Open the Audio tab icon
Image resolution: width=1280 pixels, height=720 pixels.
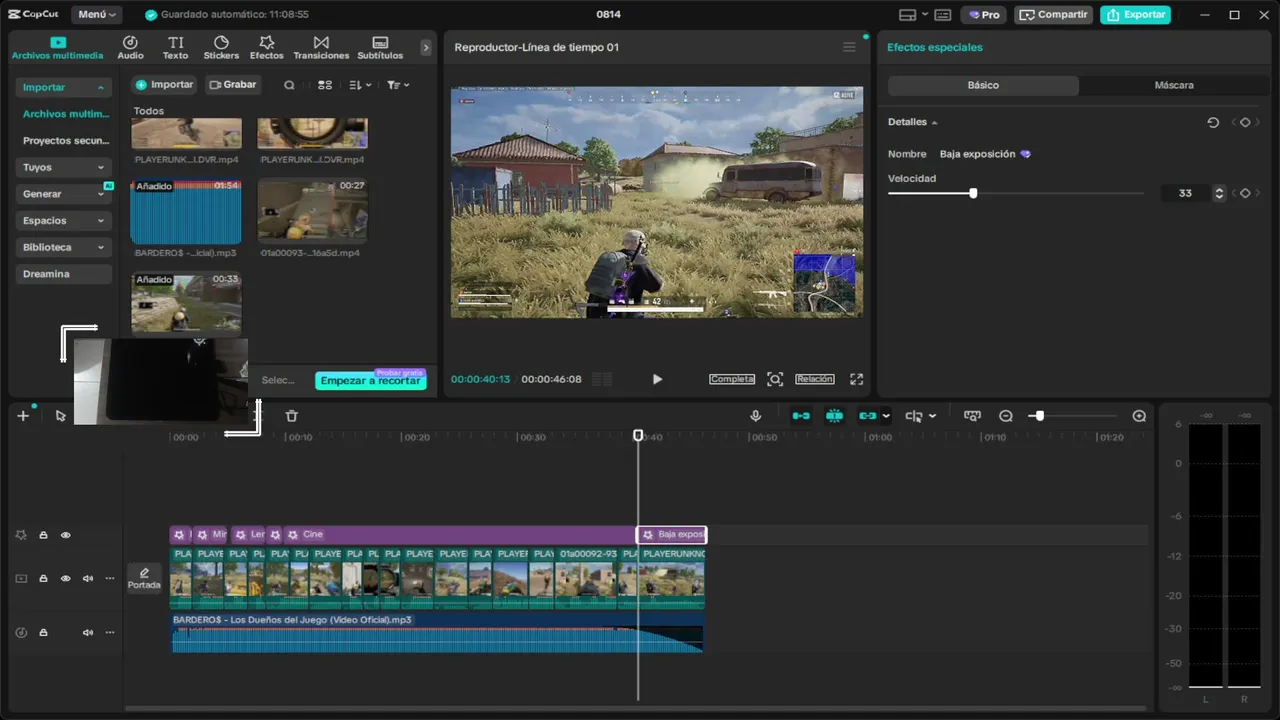130,47
